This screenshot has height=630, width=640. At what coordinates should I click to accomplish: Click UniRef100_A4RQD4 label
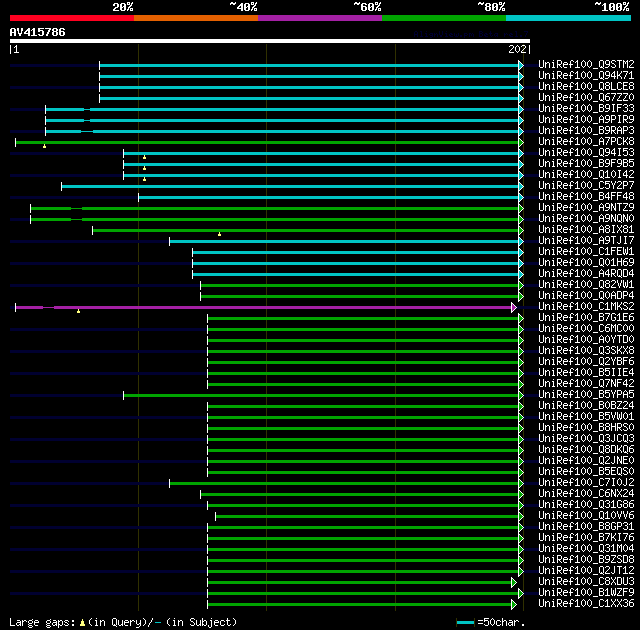point(586,274)
